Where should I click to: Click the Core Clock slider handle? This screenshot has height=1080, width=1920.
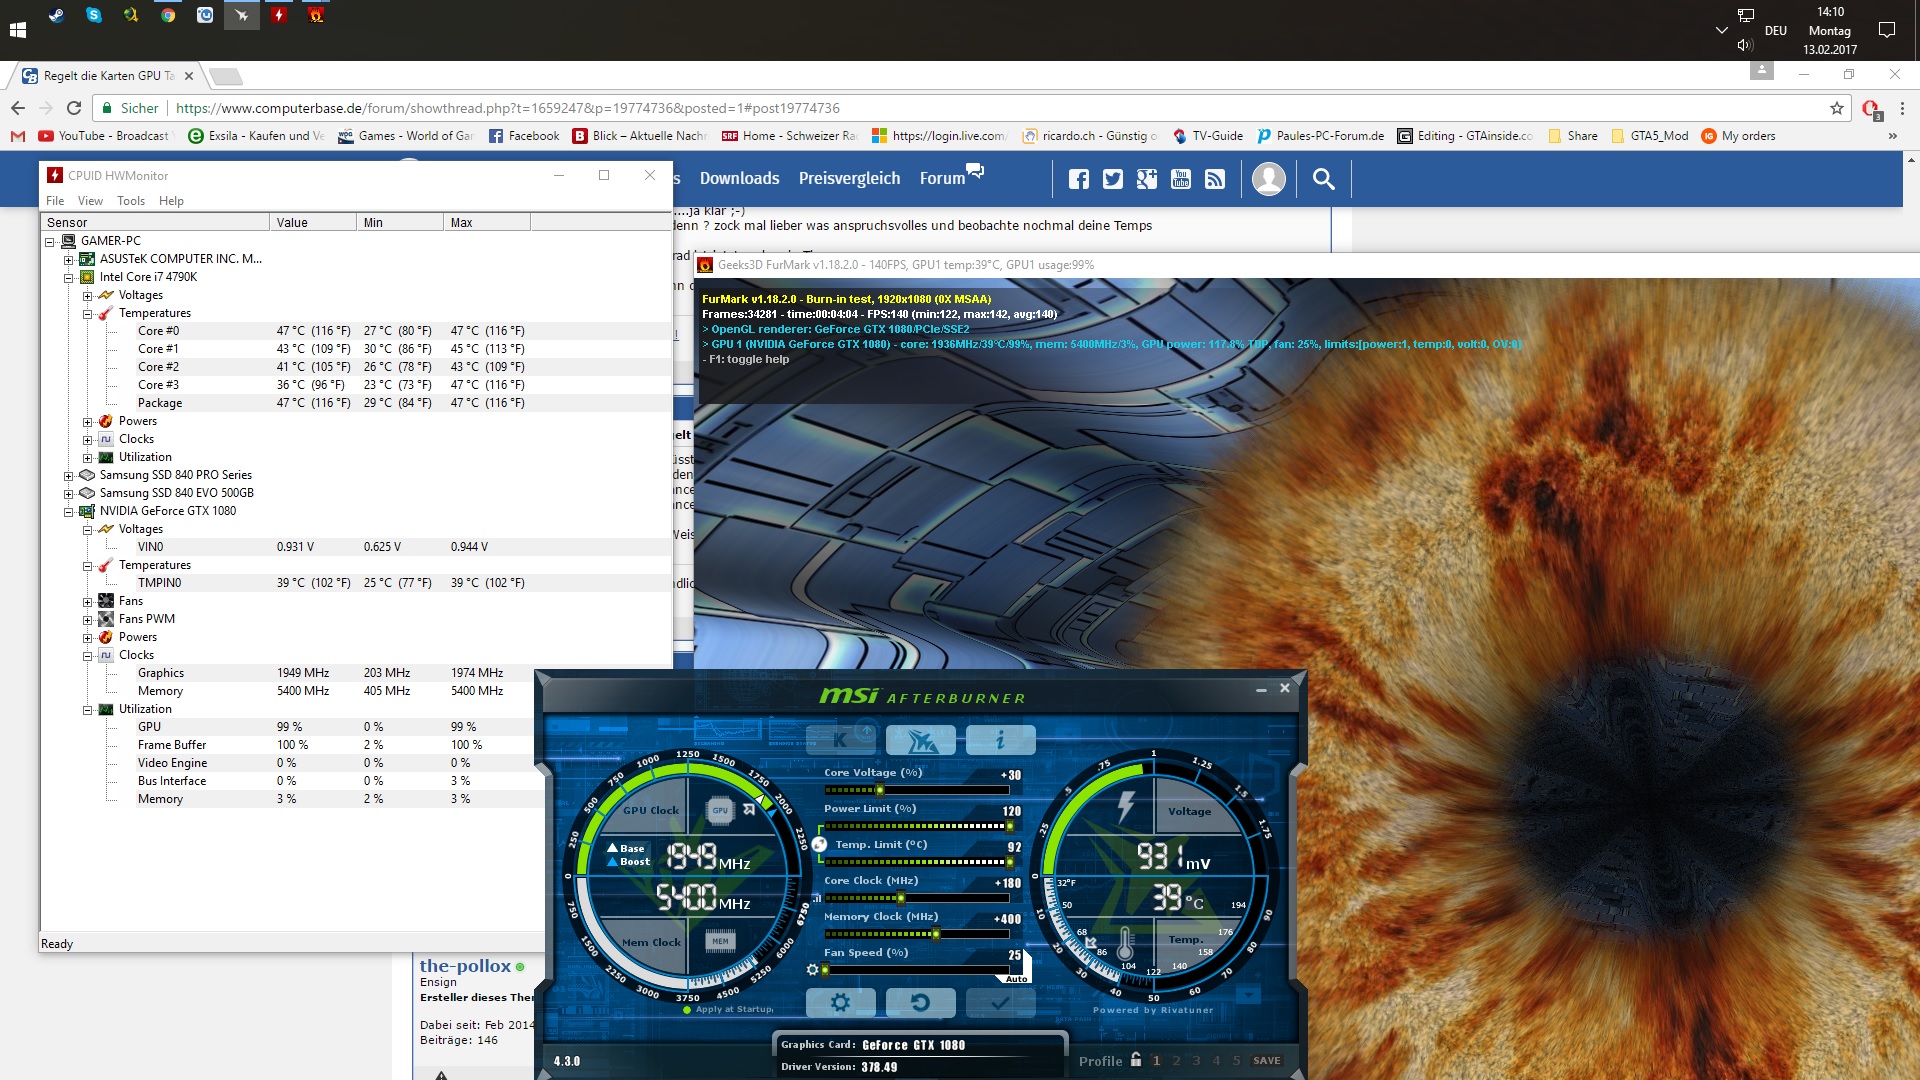coord(900,898)
